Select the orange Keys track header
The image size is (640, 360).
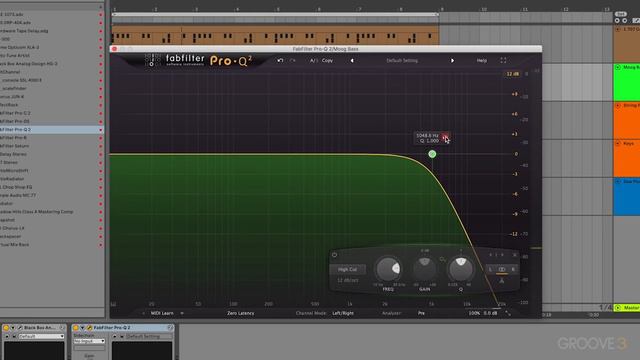(627, 158)
